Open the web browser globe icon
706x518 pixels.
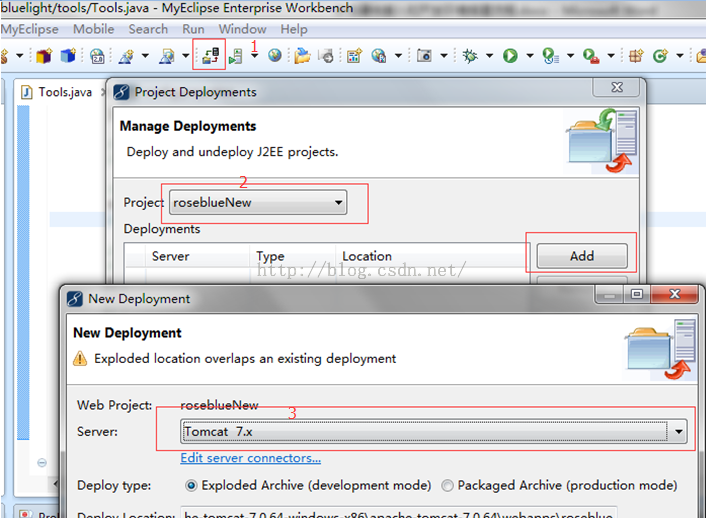(275, 55)
